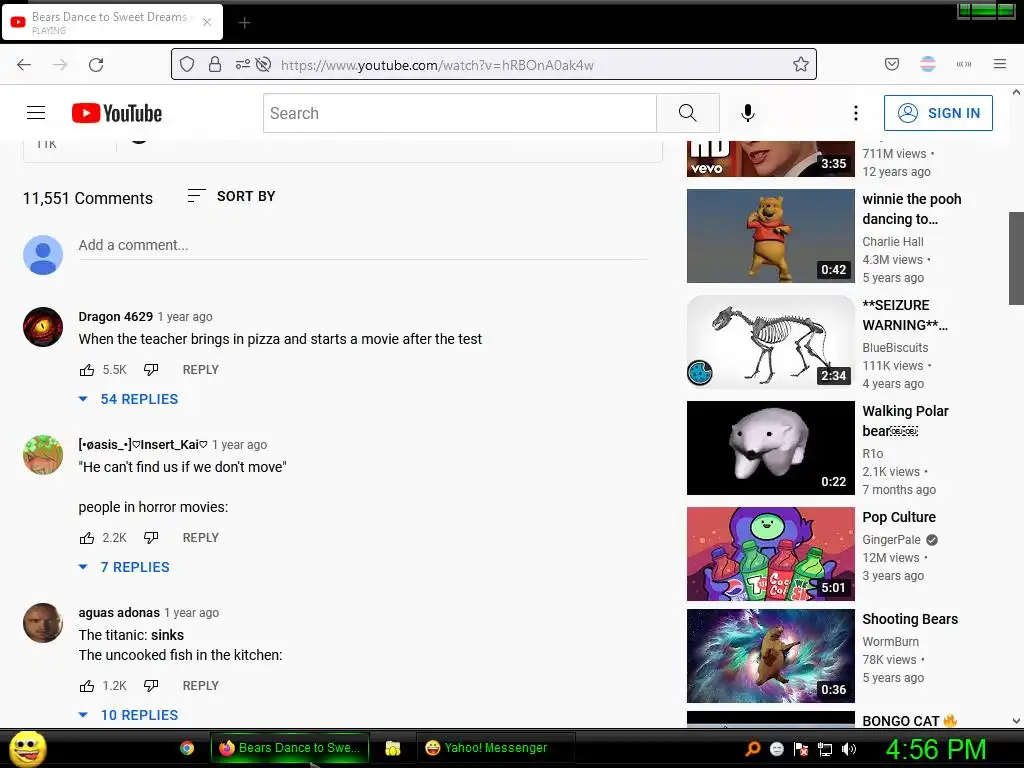Expand 7 replies under Insert_Kai

click(x=123, y=567)
